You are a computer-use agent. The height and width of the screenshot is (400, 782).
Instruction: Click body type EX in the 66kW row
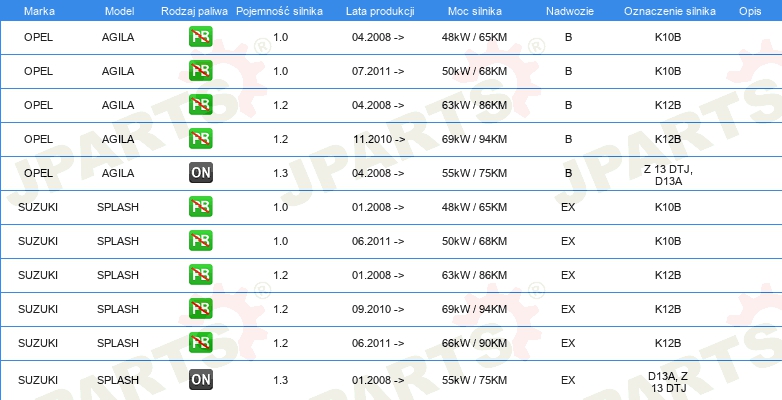[568, 343]
